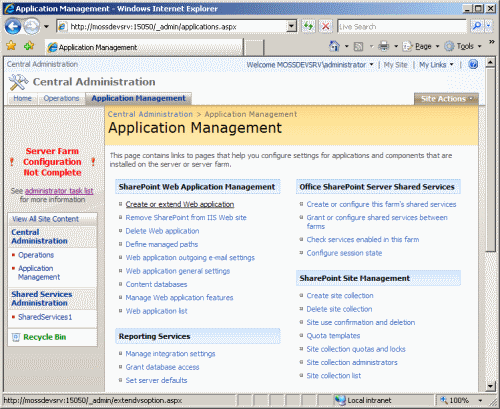Click the Local intranet zone globe icon

tap(340, 400)
